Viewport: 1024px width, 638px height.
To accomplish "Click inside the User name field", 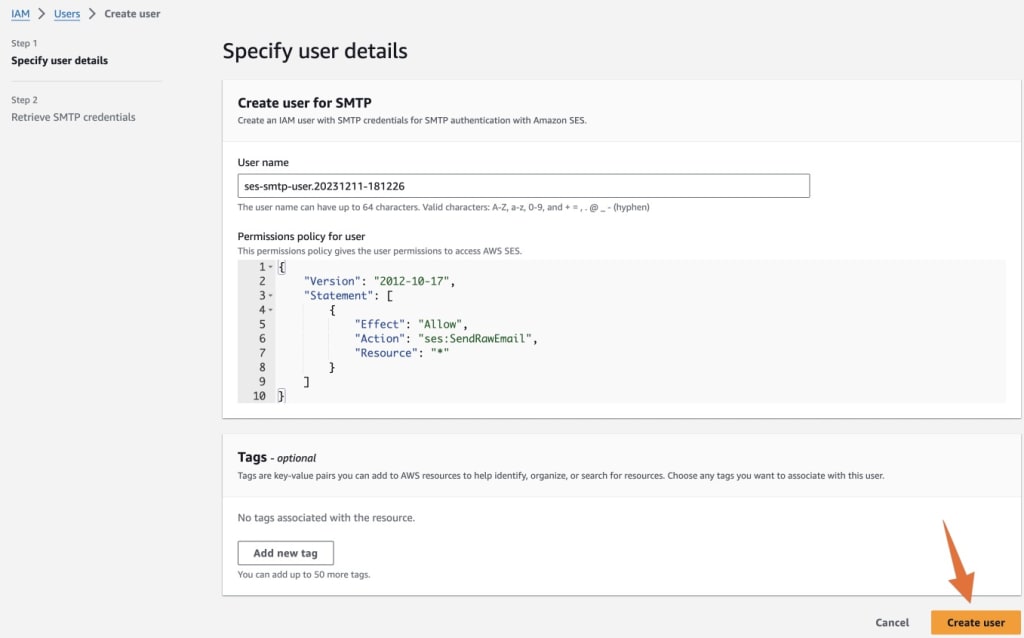I will tap(523, 185).
